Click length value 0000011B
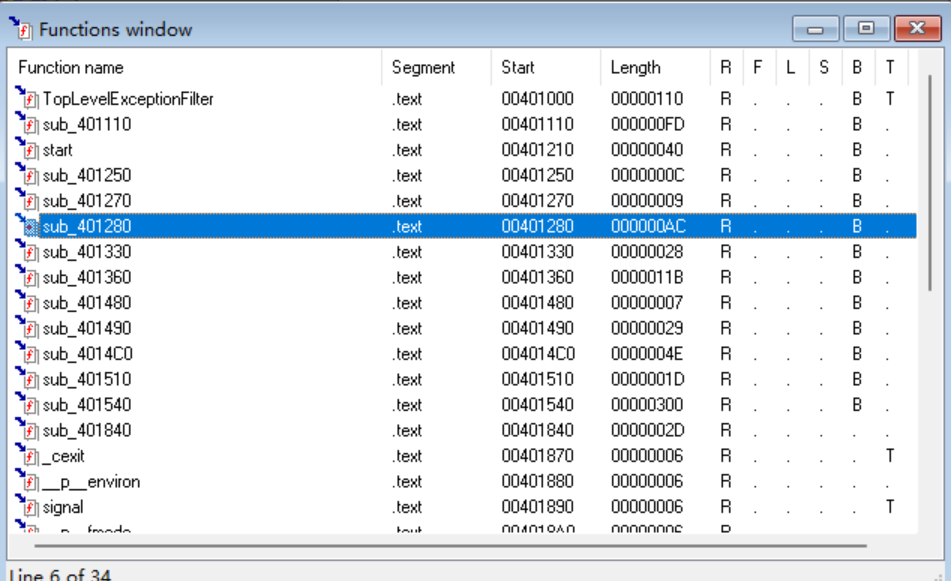 click(647, 277)
